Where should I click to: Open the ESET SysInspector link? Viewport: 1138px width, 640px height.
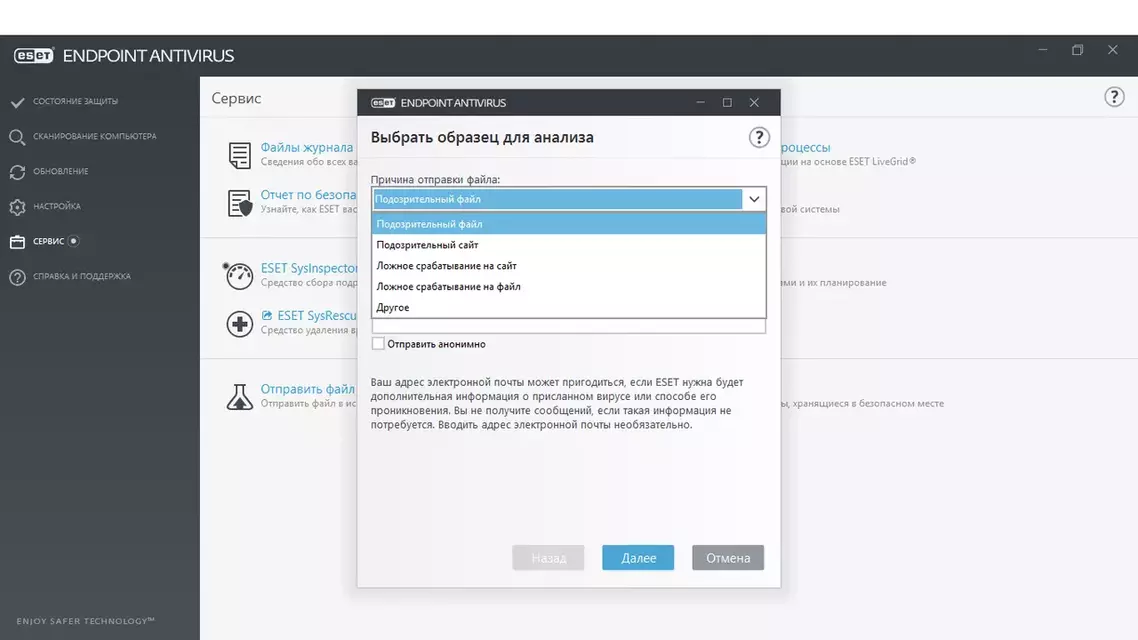309,268
